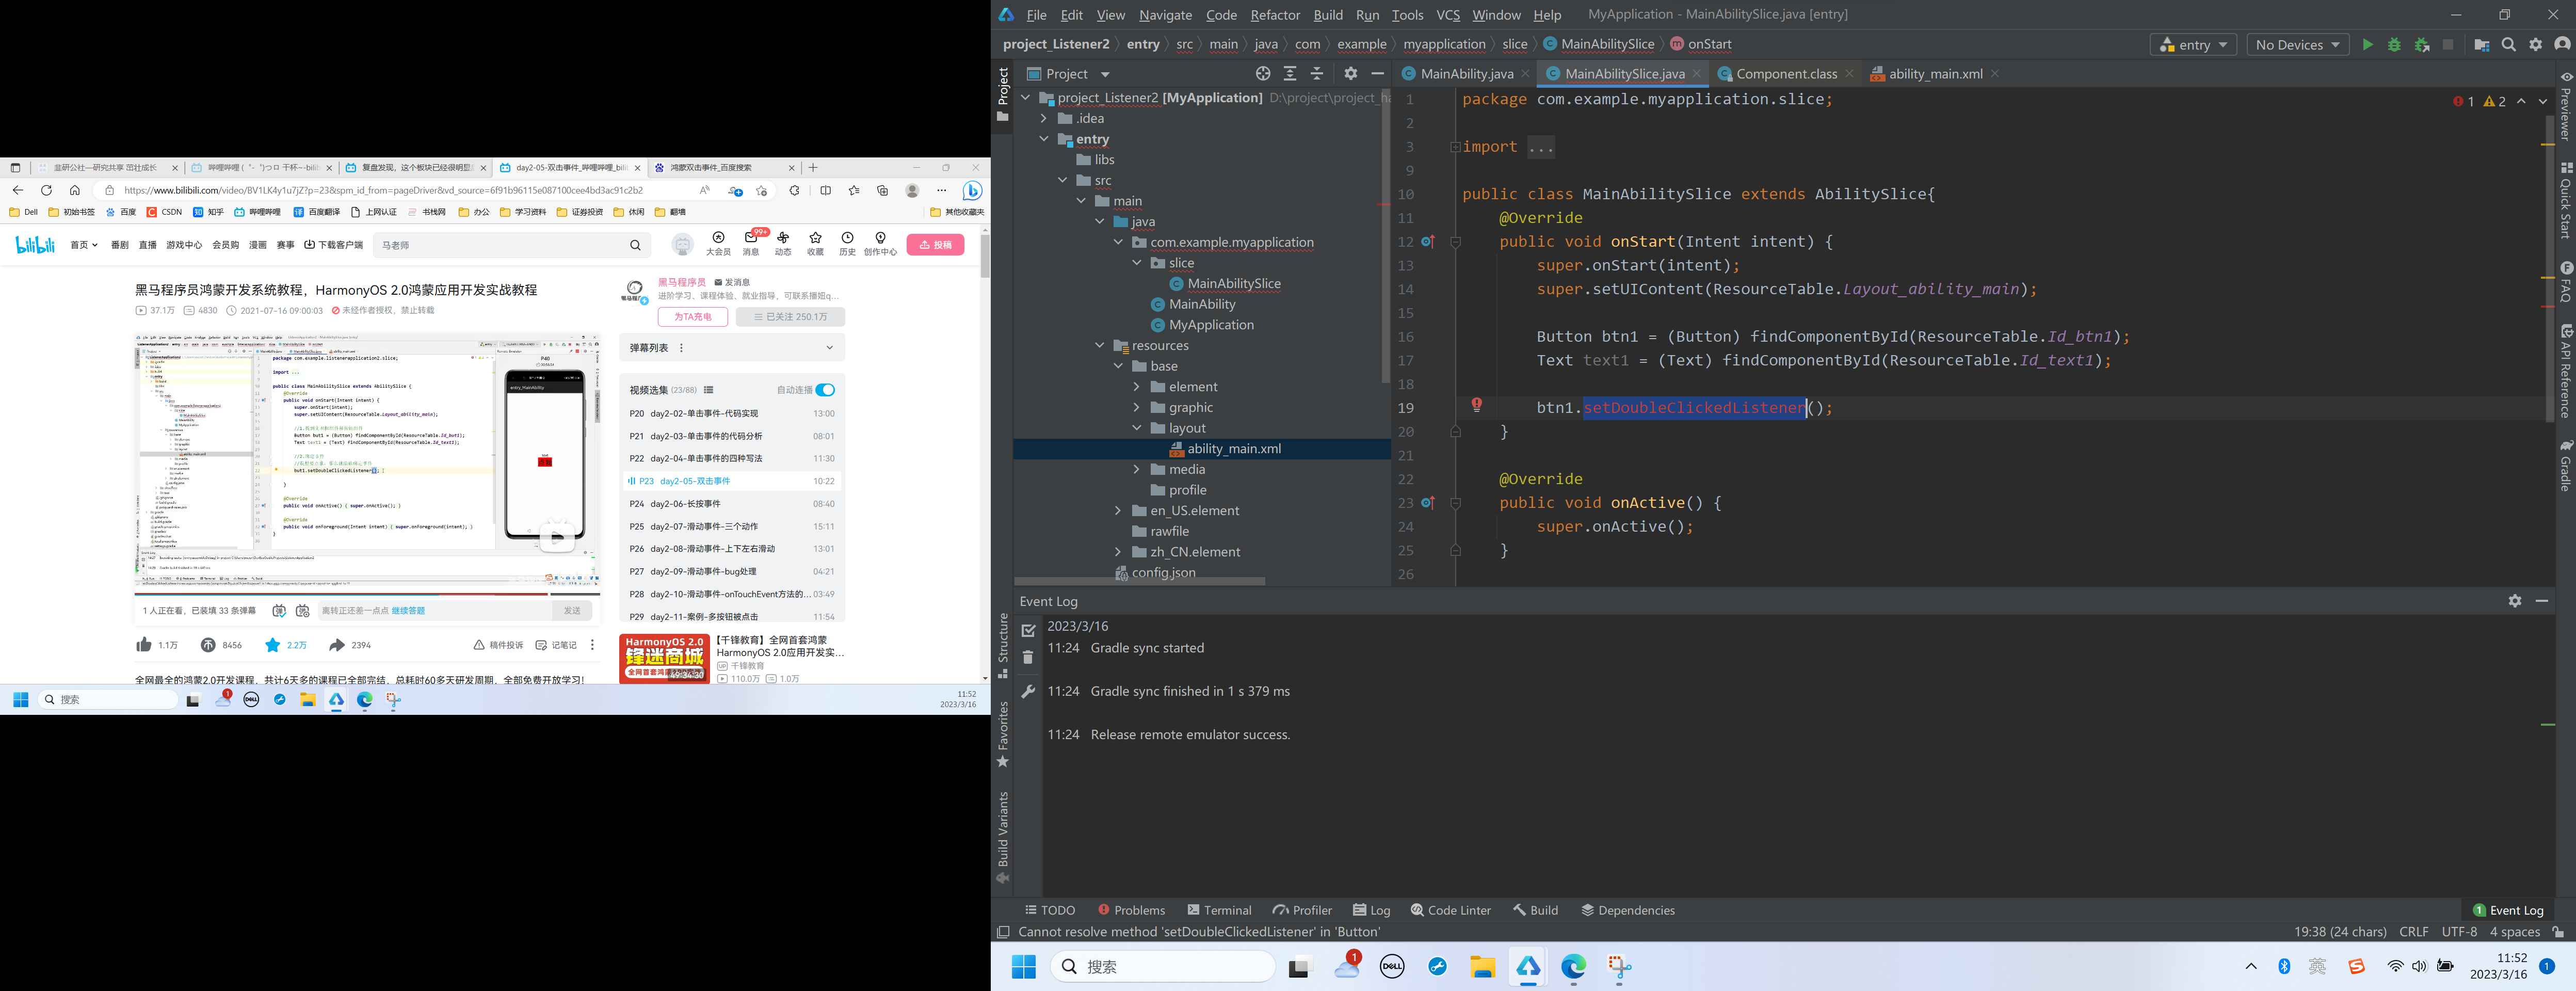
Task: Open Problems tool window tab
Action: coord(1131,910)
